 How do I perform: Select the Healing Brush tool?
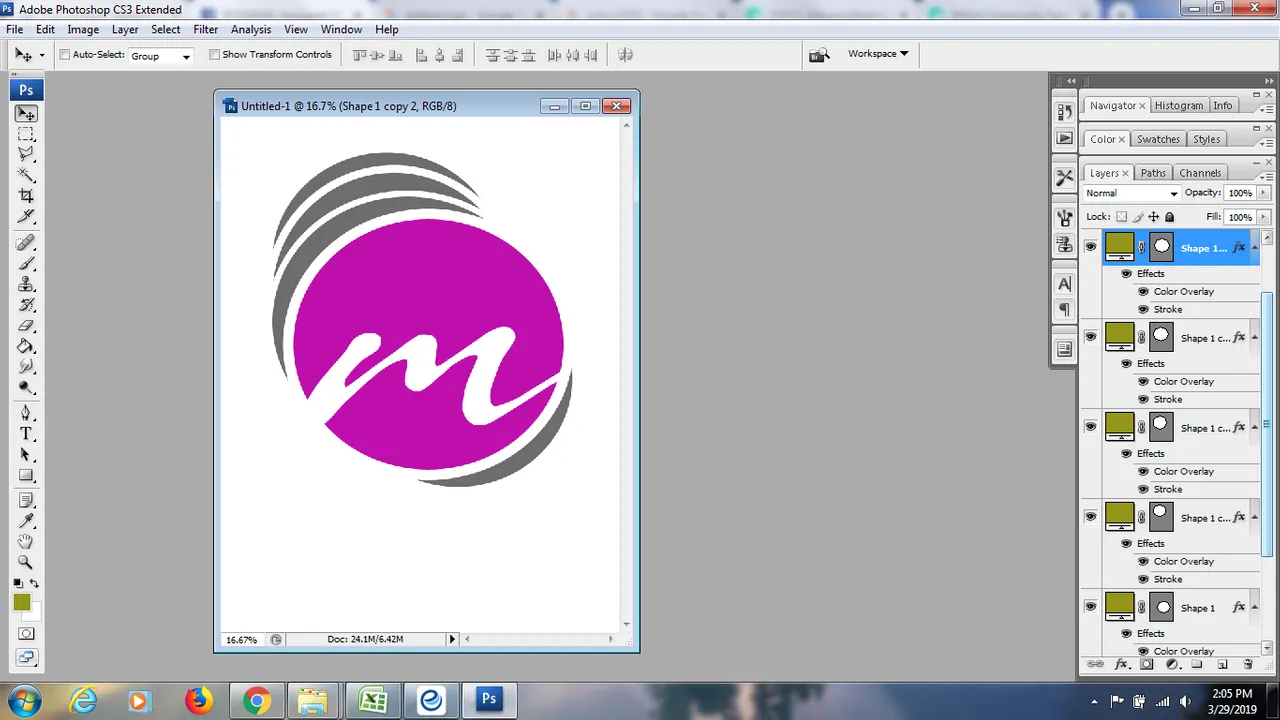(26, 243)
